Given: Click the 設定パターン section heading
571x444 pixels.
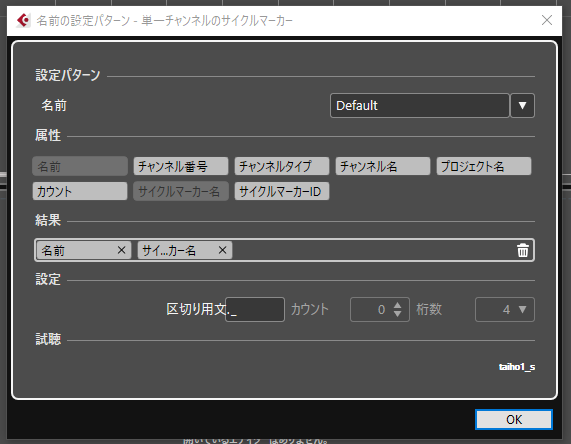Looking at the screenshot, I should pyautogui.click(x=68, y=75).
